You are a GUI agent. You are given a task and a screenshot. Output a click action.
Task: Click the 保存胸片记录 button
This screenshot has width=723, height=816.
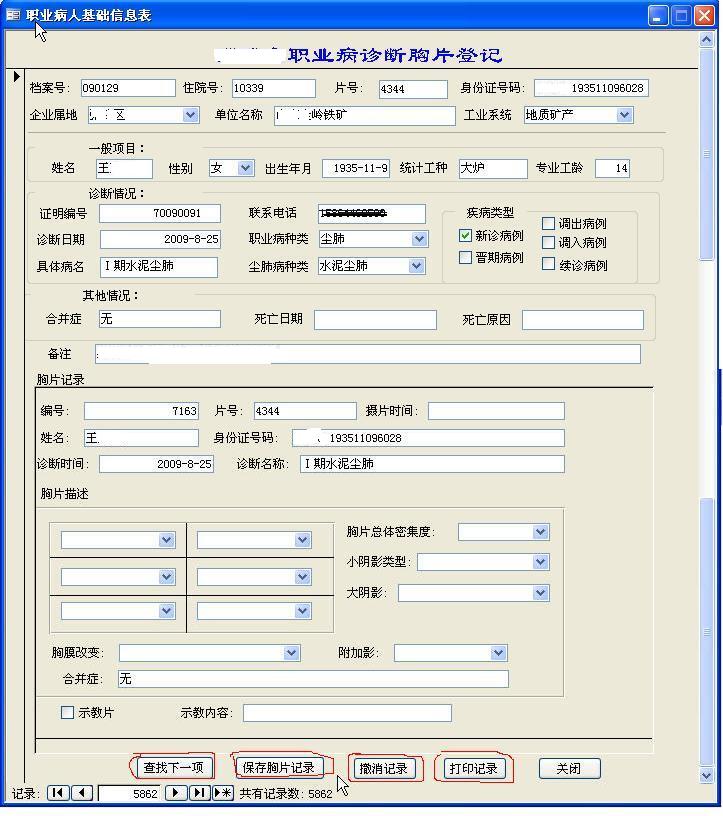click(x=278, y=767)
